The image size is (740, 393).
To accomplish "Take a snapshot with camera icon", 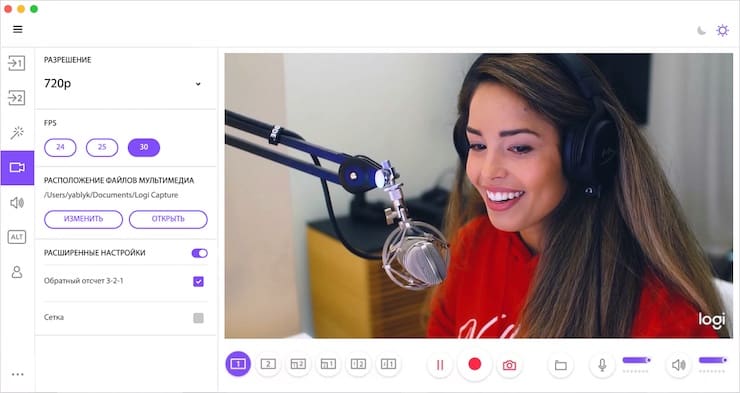I will click(x=509, y=365).
